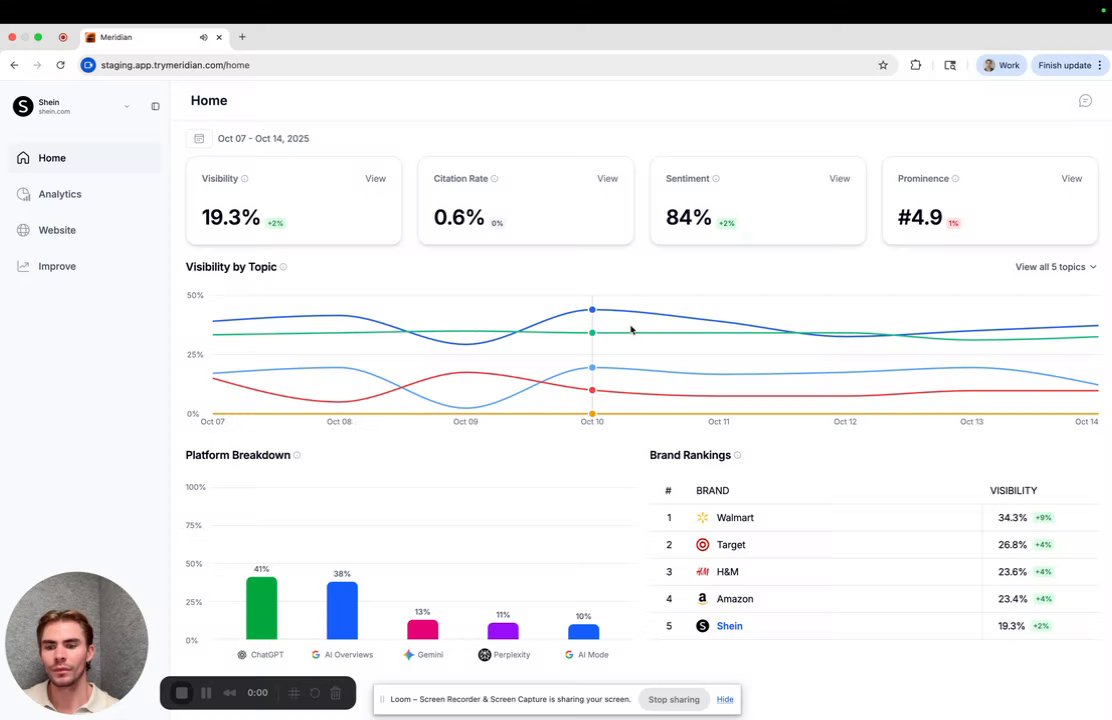Delete the Loom recording with trash icon
Image resolution: width=1112 pixels, height=720 pixels.
point(336,693)
